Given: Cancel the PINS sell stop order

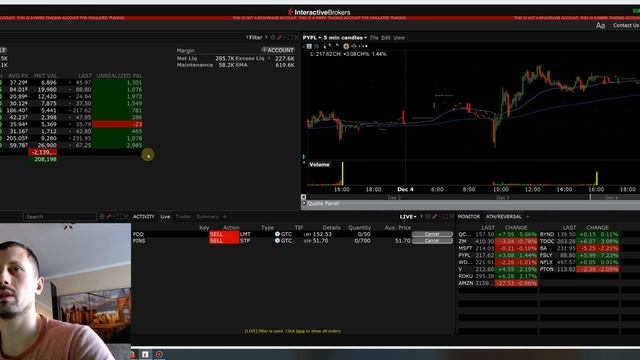Looking at the screenshot, I should coord(432,241).
